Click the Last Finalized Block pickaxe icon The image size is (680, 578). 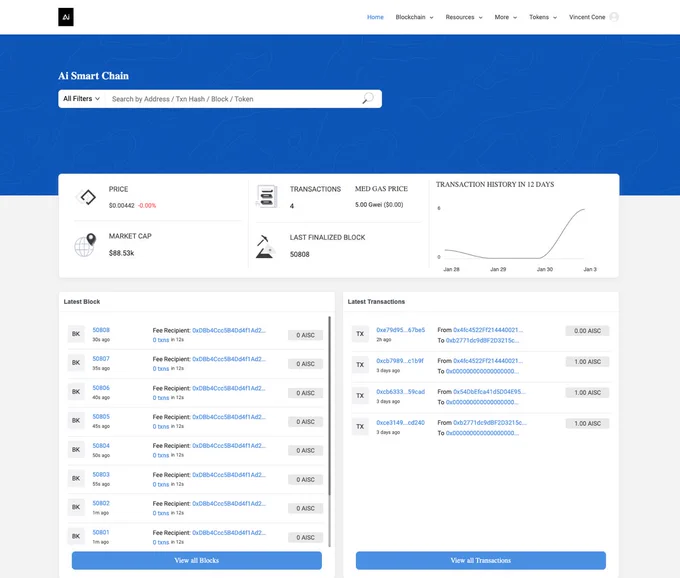[265, 247]
